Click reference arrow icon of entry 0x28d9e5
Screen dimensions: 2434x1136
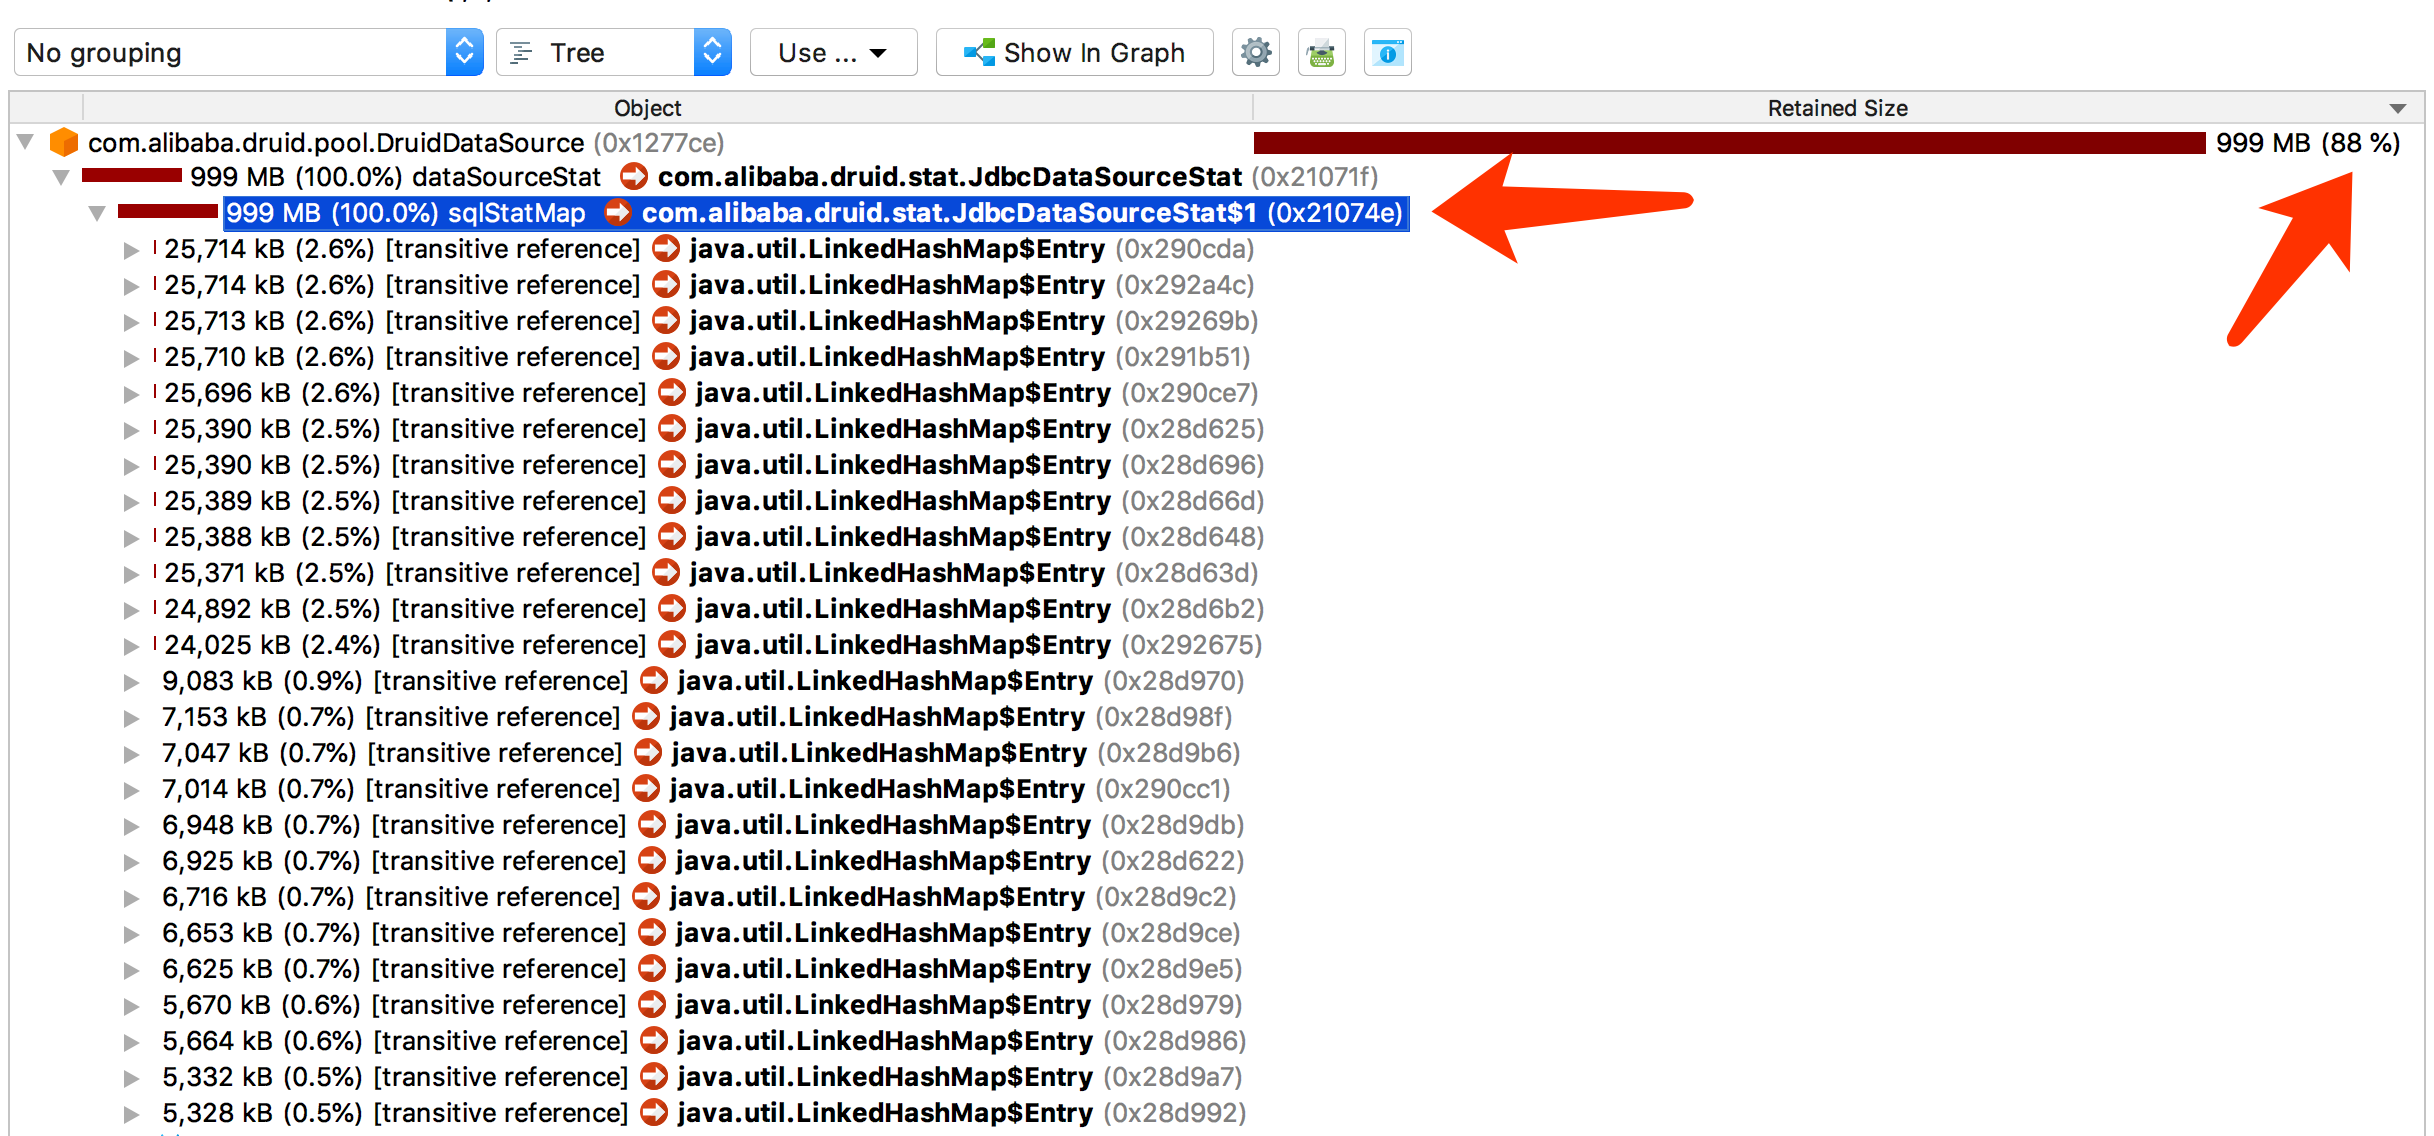coord(652,969)
